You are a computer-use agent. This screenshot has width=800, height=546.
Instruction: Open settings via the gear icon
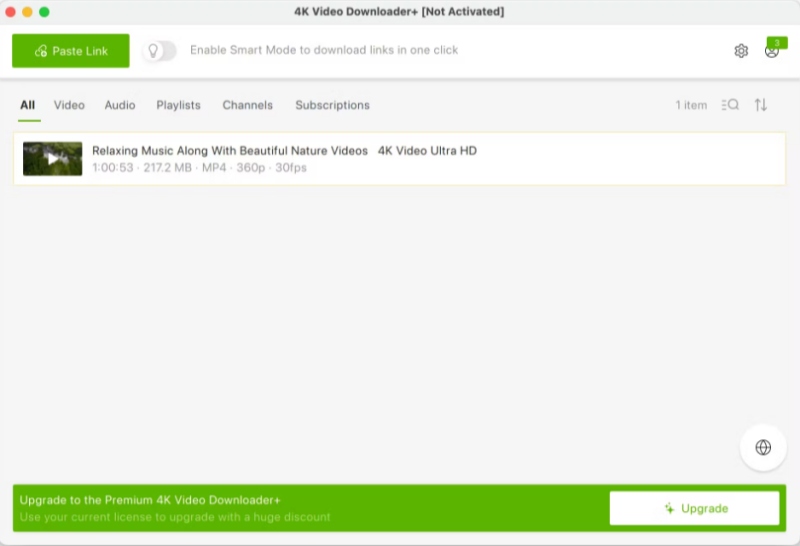741,51
